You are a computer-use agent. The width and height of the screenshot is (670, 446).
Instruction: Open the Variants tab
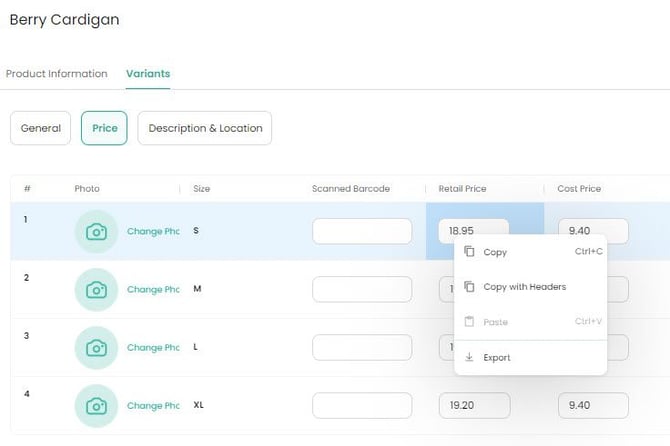(x=147, y=74)
